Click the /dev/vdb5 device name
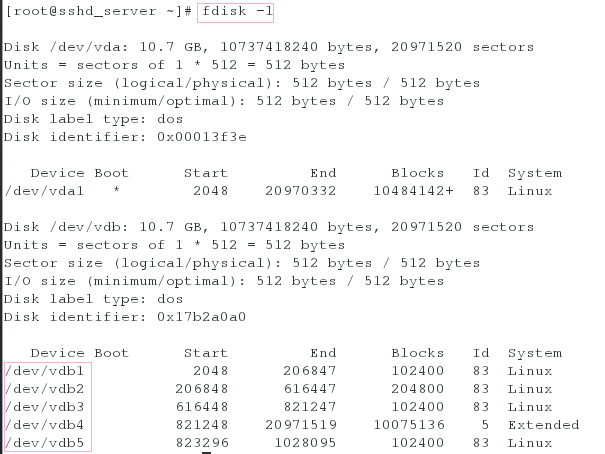Image resolution: width=605 pixels, height=454 pixels. (44, 443)
